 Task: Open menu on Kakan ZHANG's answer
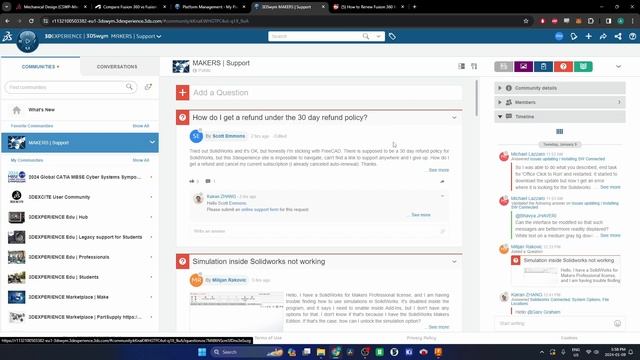442,196
